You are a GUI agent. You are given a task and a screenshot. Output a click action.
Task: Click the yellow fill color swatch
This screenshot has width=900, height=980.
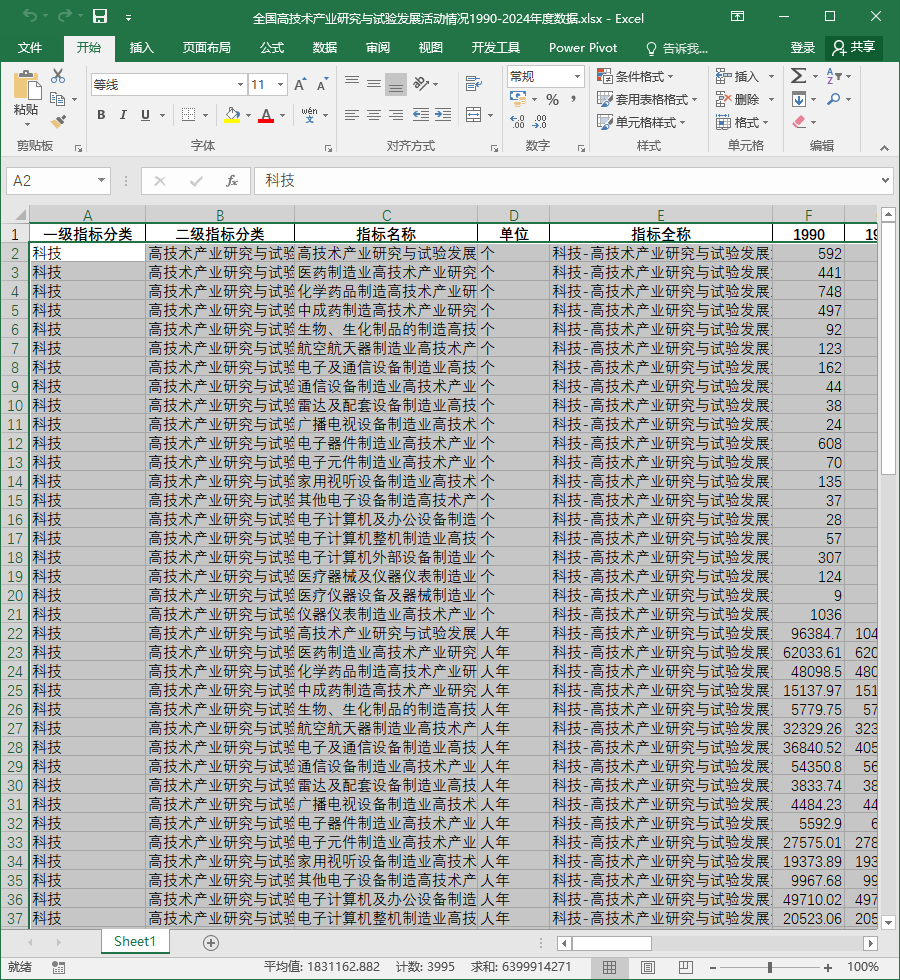coord(232,115)
